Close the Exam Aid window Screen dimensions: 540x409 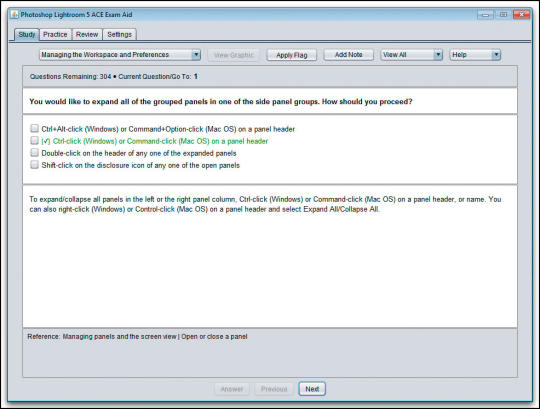point(521,15)
